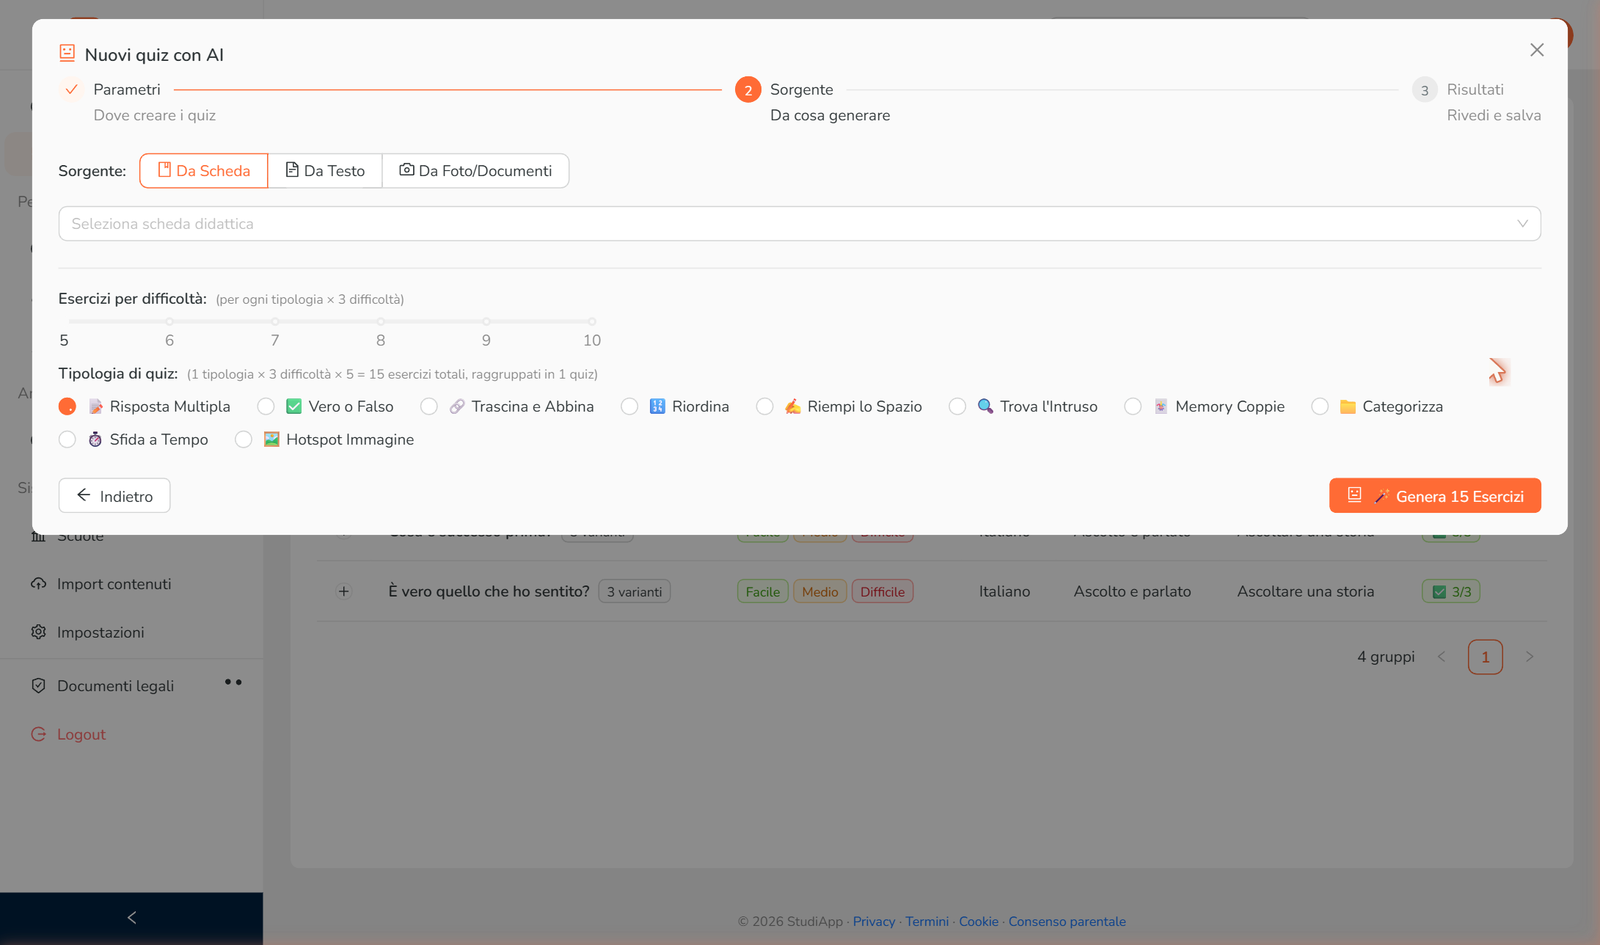Image resolution: width=1600 pixels, height=945 pixels.
Task: Click the Trova l'Intruso magnifier icon
Action: pyautogui.click(x=985, y=407)
